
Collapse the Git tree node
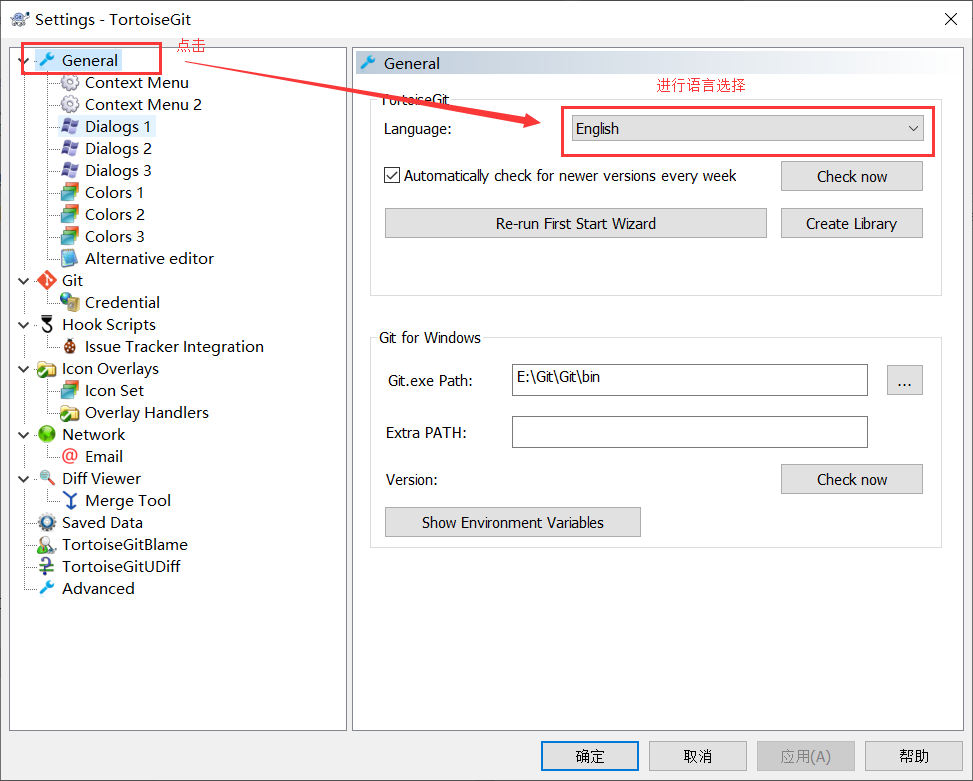pos(24,281)
